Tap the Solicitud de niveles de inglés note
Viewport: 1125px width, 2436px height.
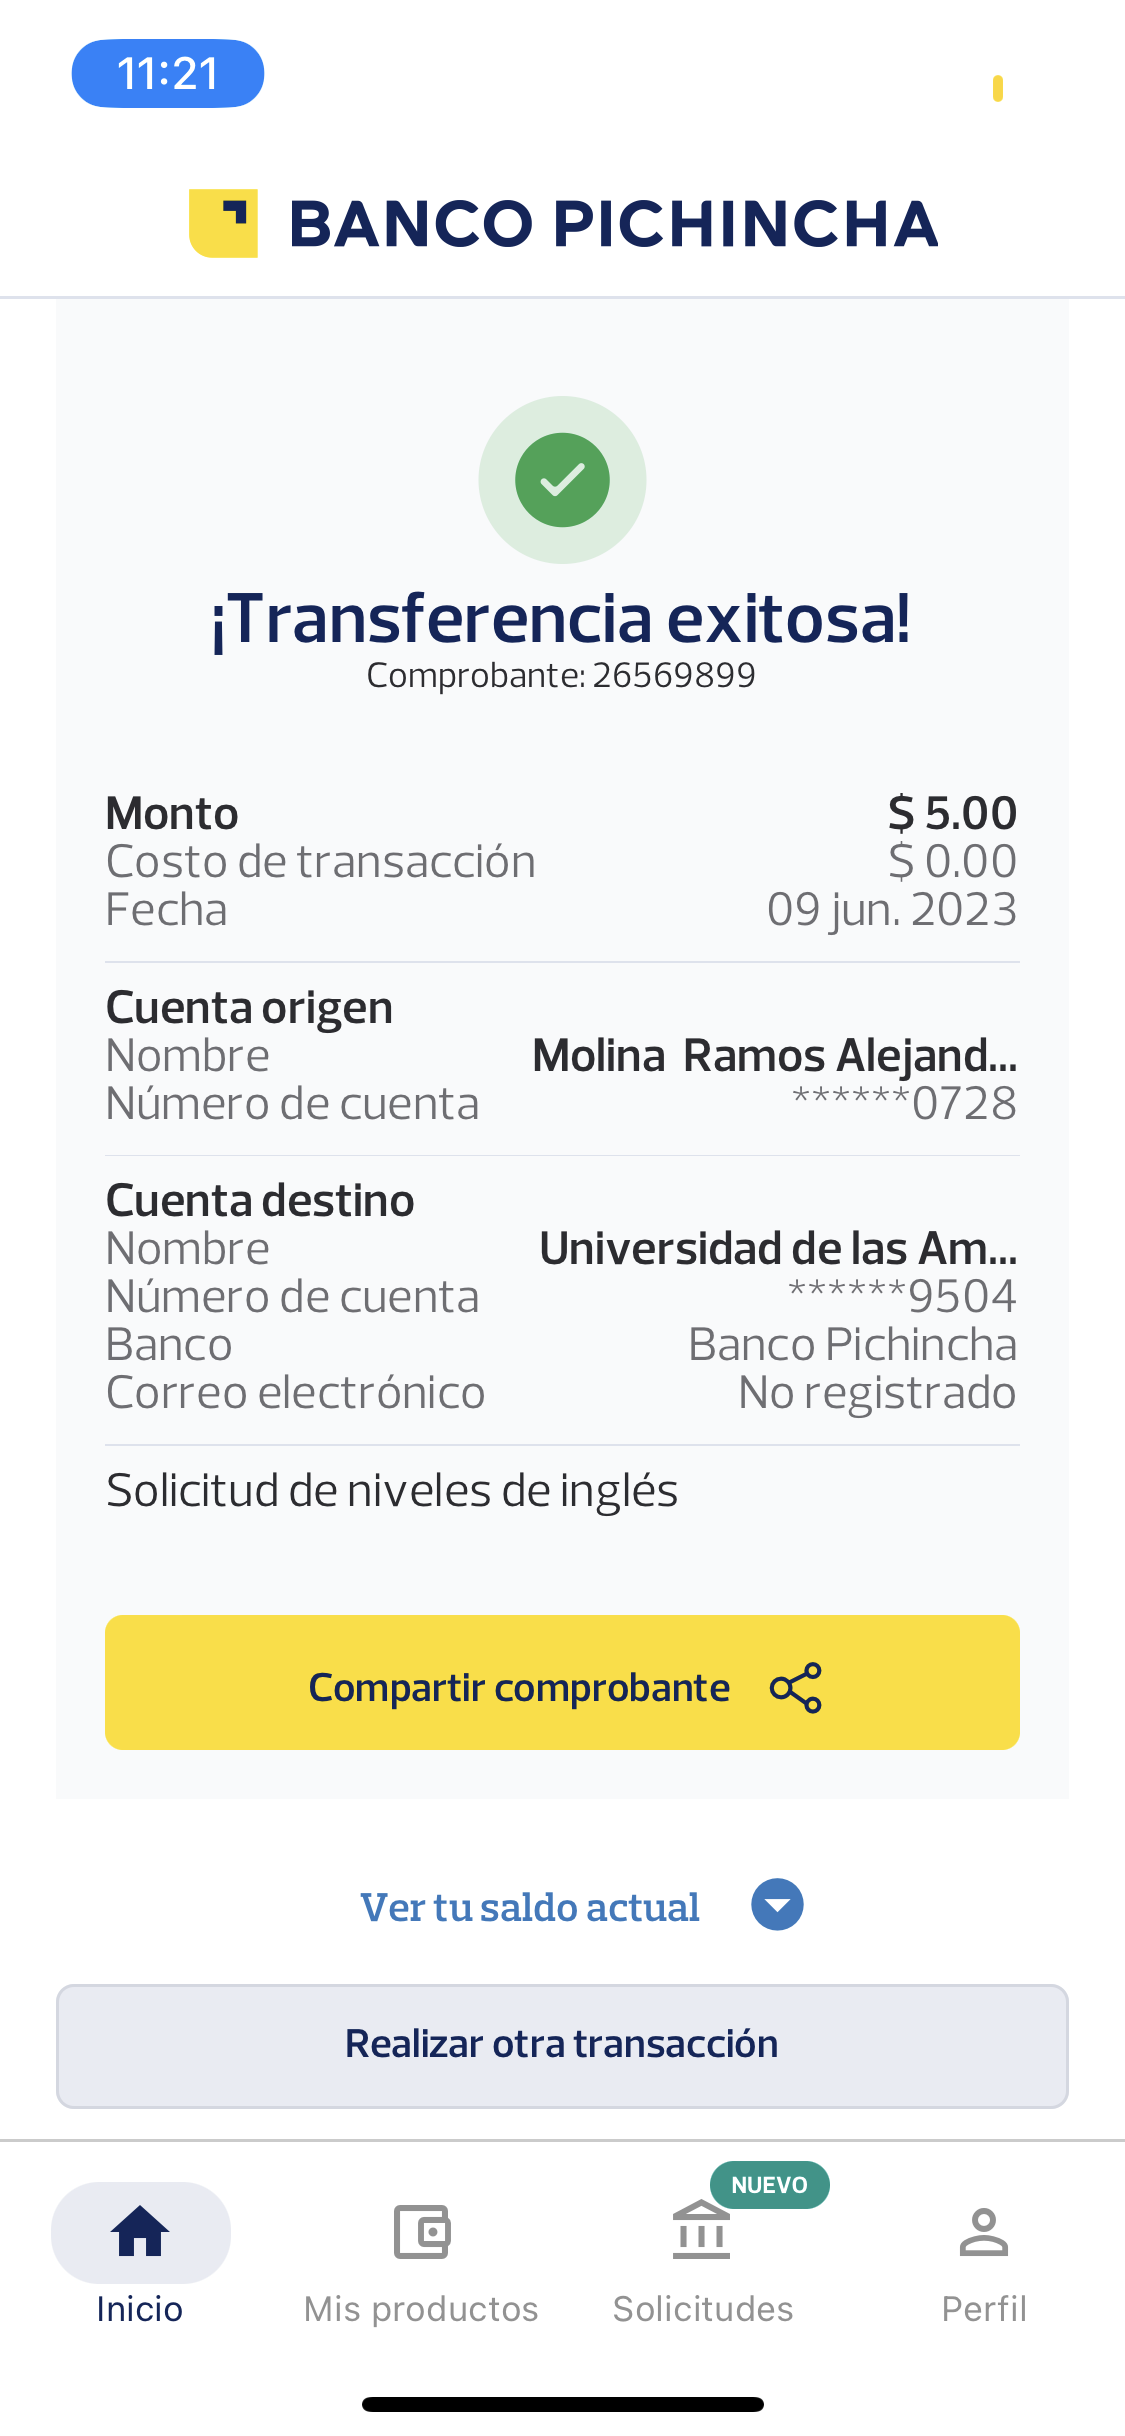(392, 1491)
